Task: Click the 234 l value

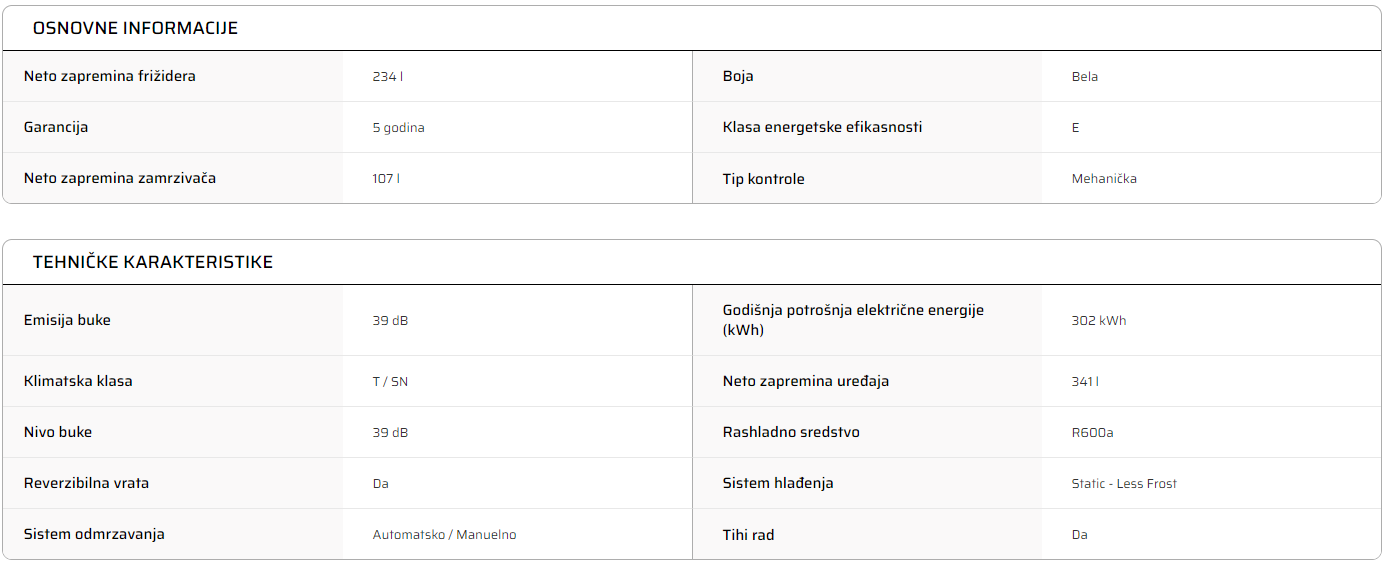Action: 388,77
